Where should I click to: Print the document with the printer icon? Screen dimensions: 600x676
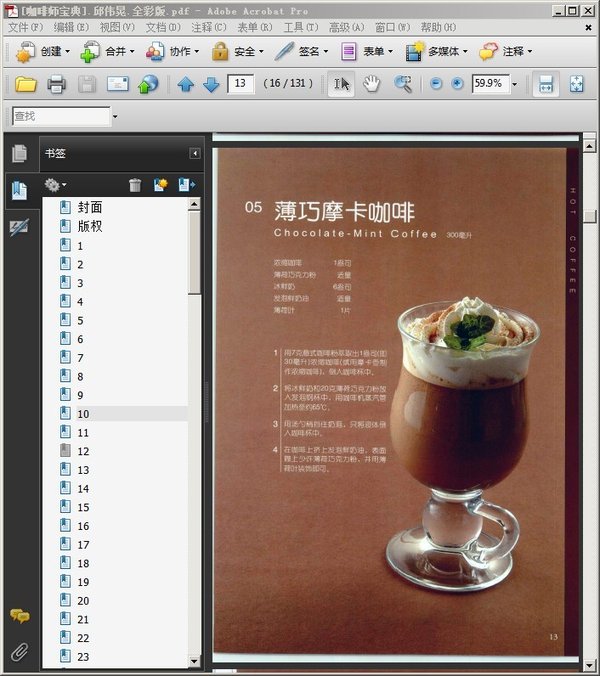pos(56,84)
